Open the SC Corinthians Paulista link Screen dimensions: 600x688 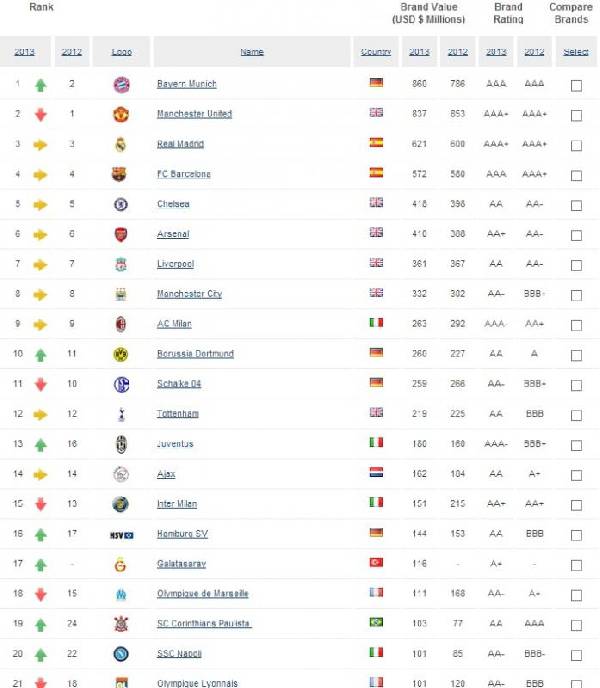point(204,624)
